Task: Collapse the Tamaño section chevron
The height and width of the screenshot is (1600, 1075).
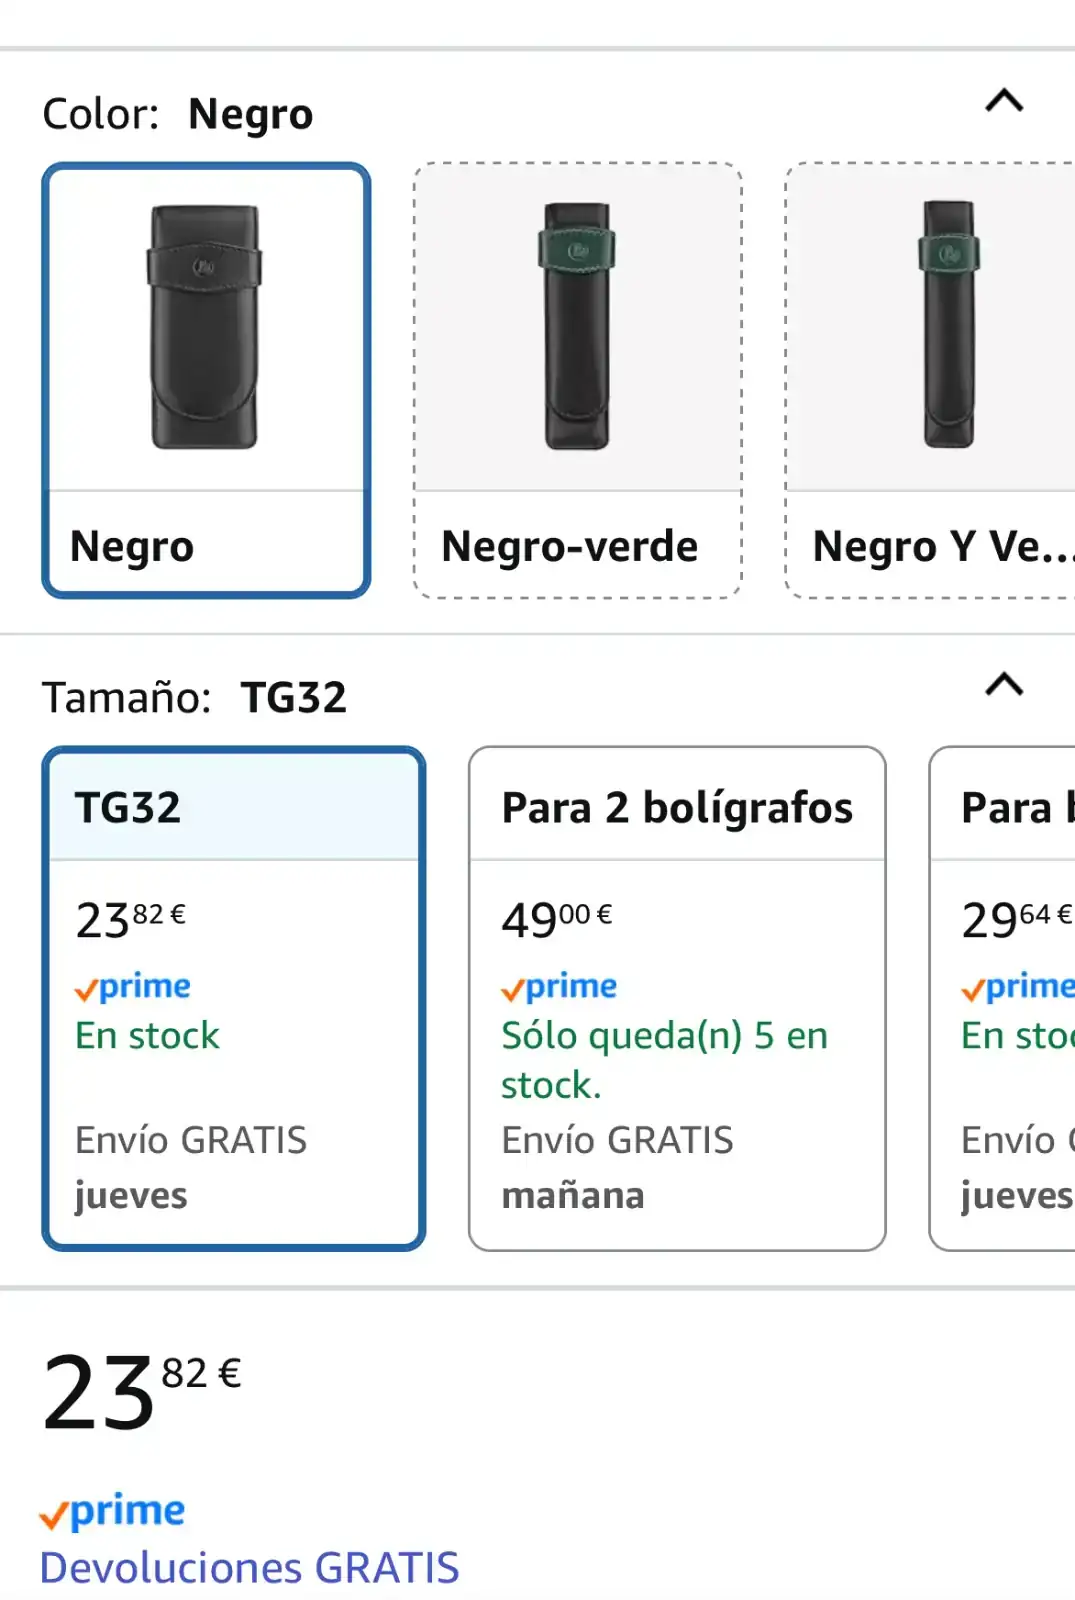Action: [x=1004, y=684]
